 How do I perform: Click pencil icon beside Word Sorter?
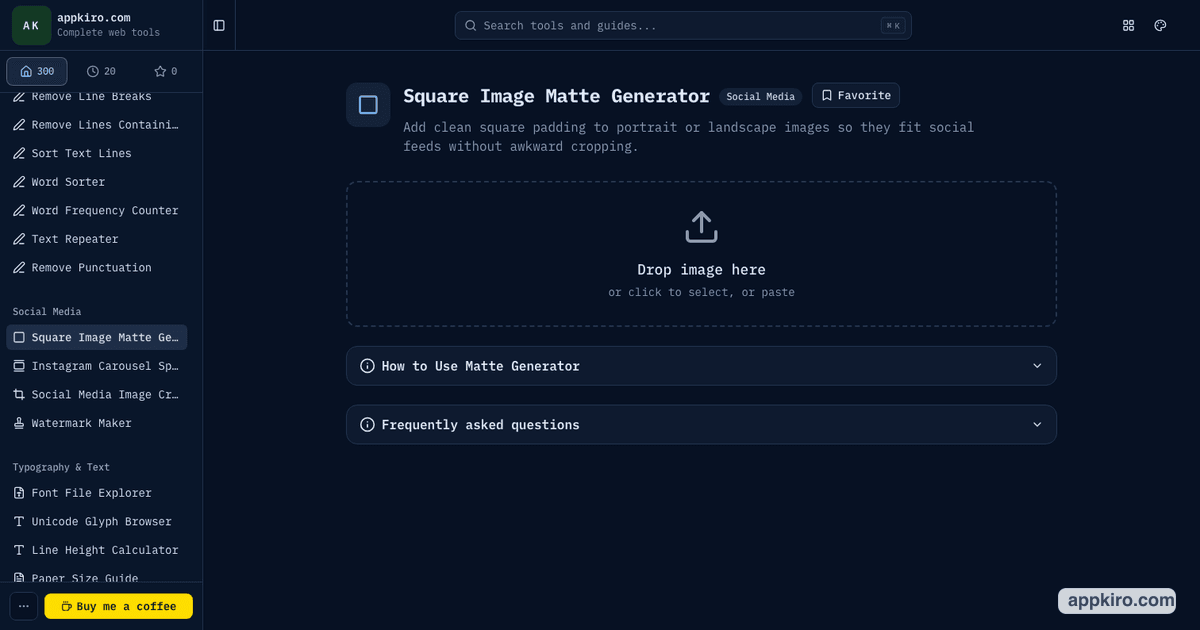pyautogui.click(x=19, y=182)
